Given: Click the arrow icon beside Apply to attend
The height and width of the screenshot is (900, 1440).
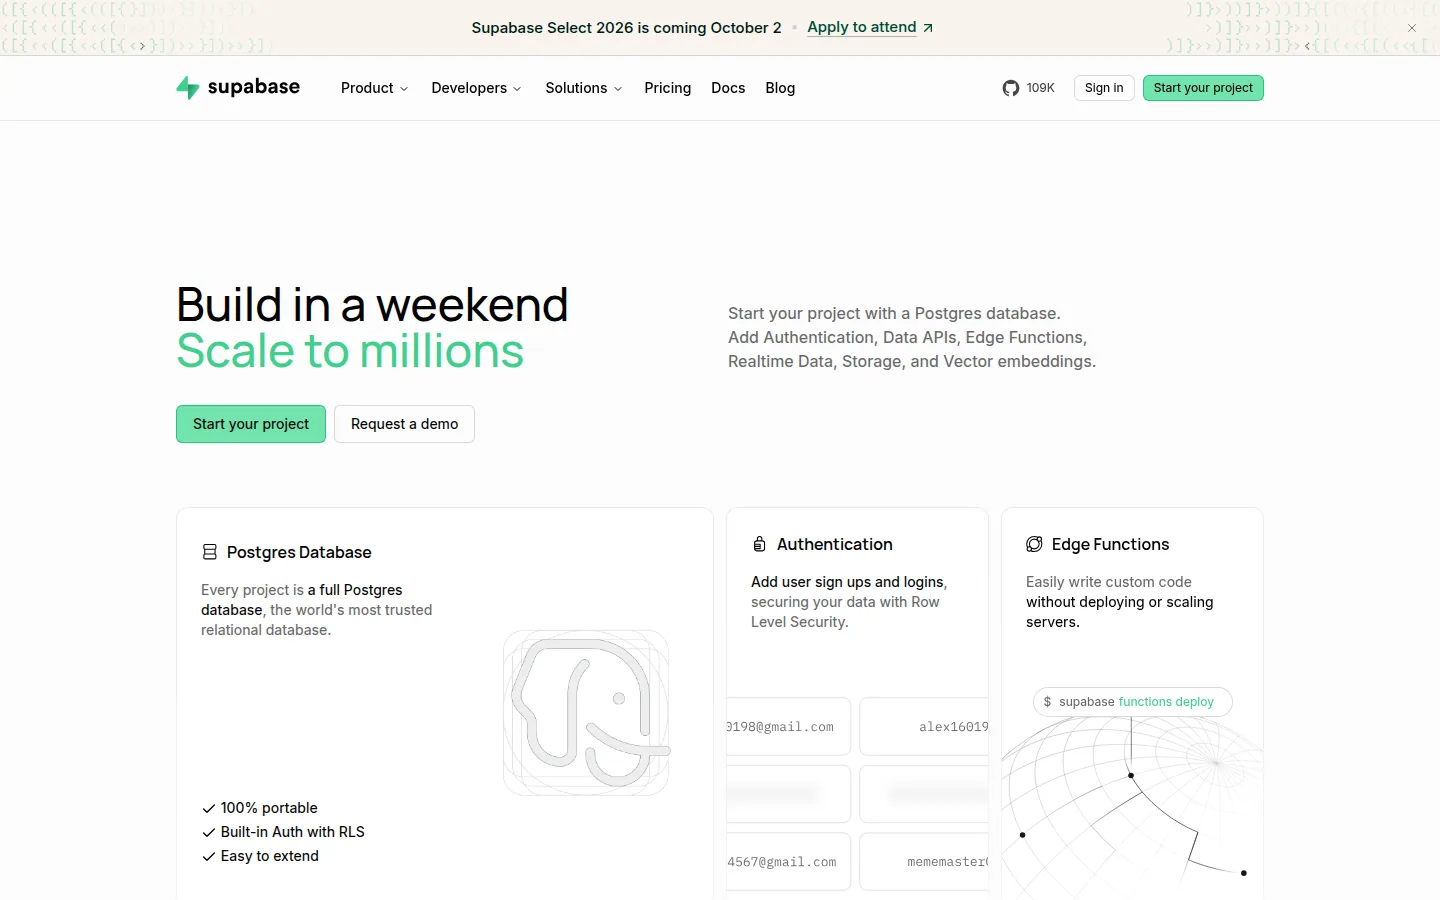Looking at the screenshot, I should pyautogui.click(x=928, y=28).
